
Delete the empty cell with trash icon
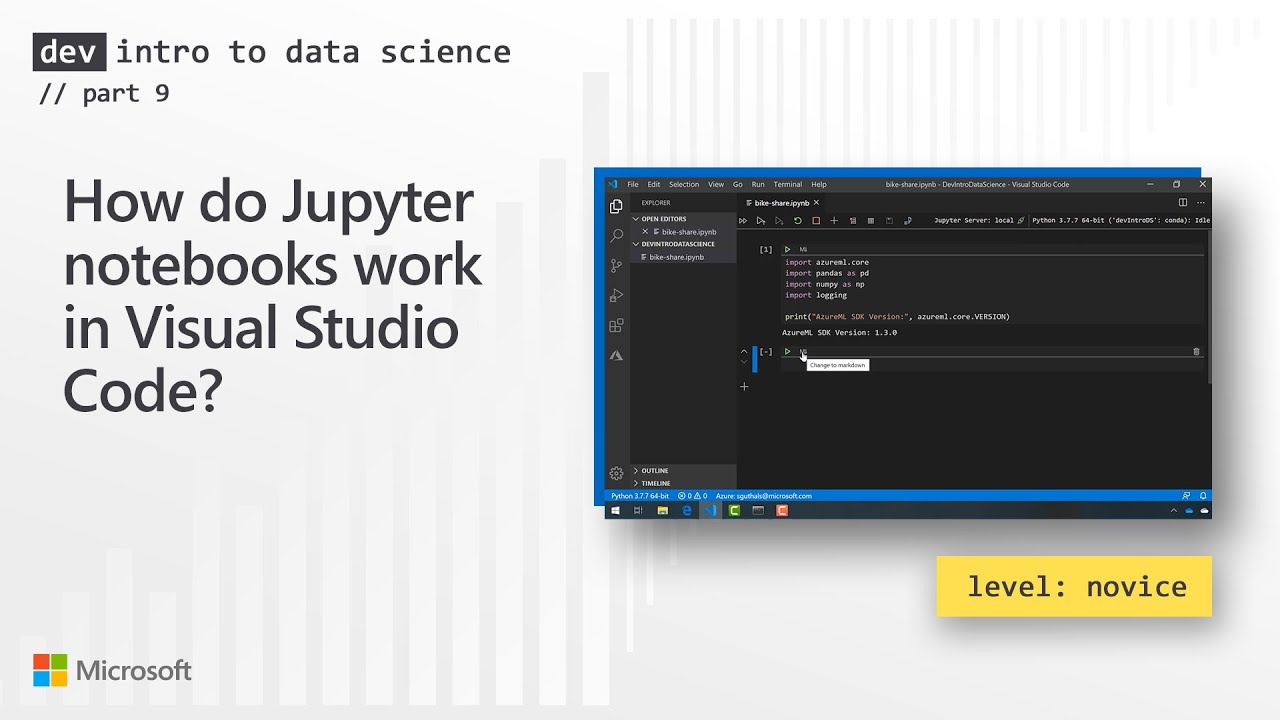[1196, 351]
